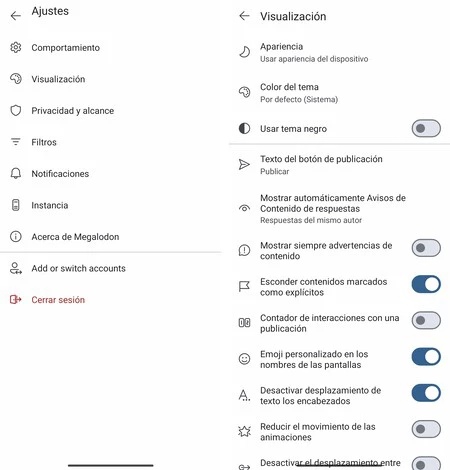Click the bell icon for Notificaciones
Viewport: 450px width, 470px height.
pos(16,173)
